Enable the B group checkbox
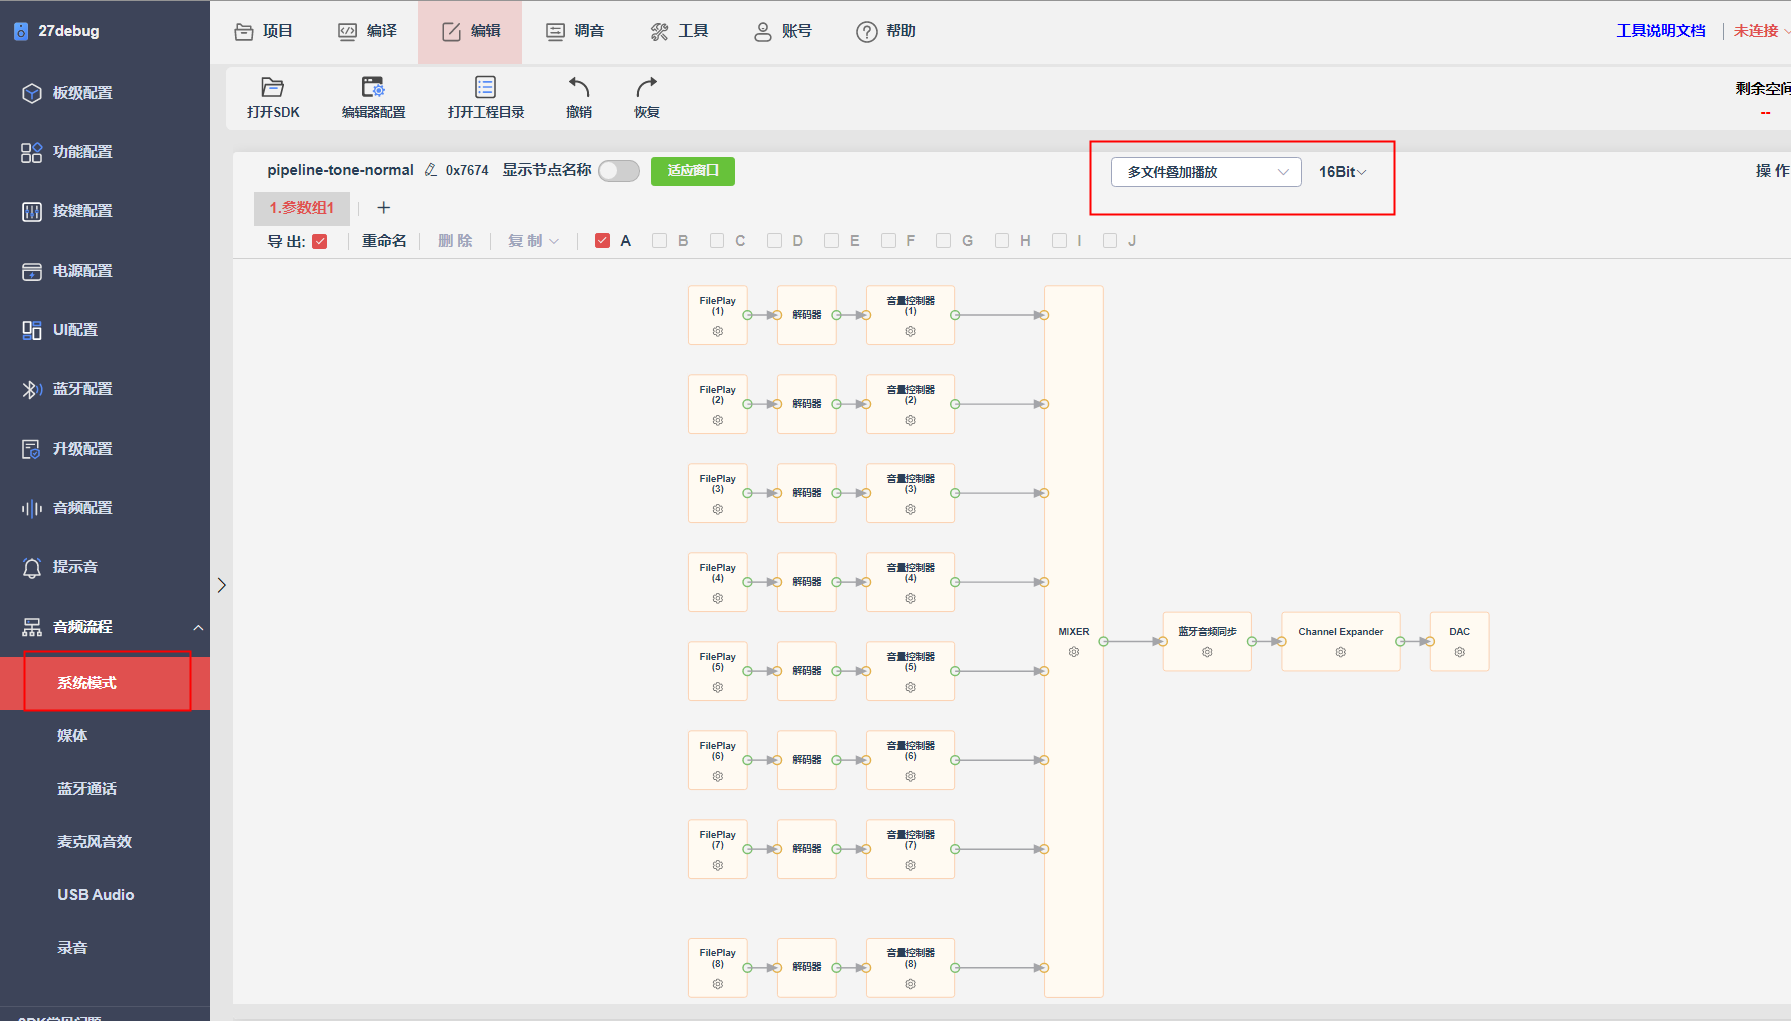This screenshot has height=1021, width=1791. [x=659, y=241]
